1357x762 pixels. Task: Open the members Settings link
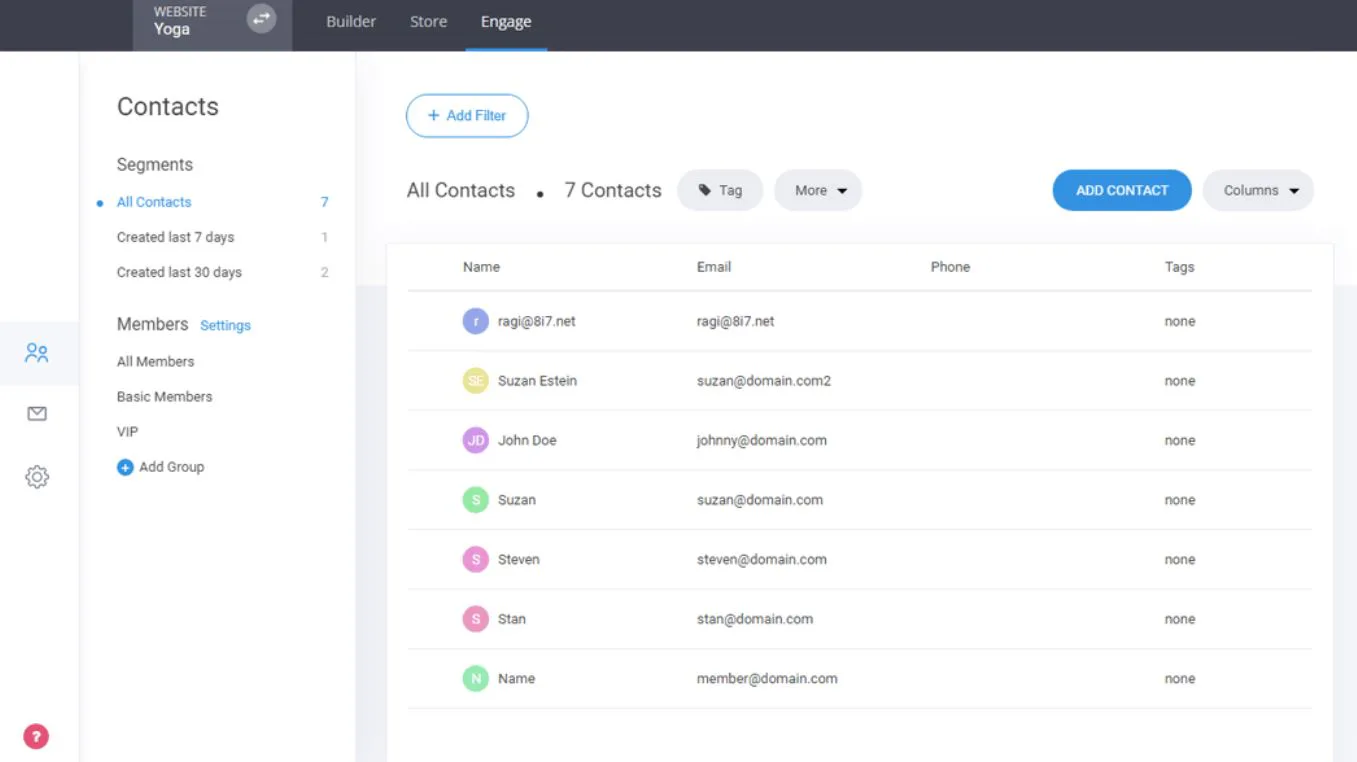[x=225, y=326]
